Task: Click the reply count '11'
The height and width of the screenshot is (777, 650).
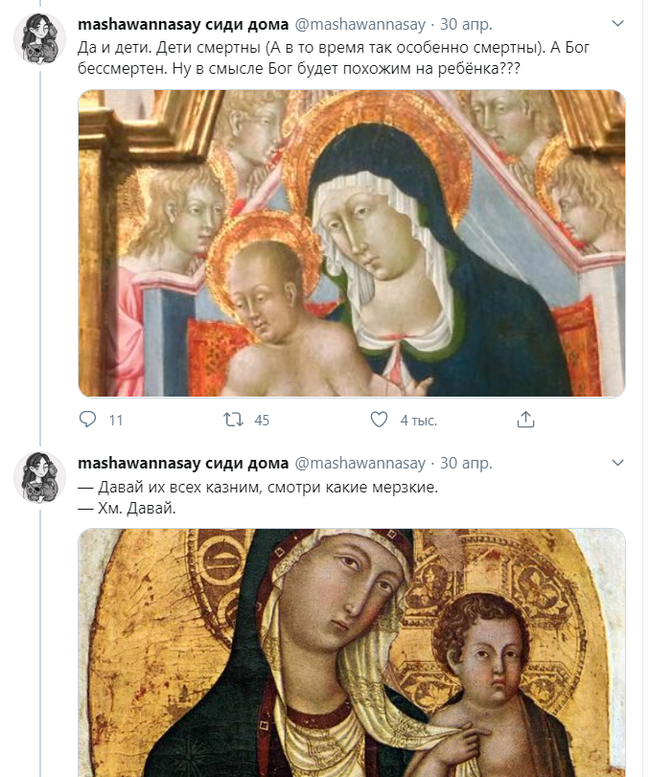Action: [x=115, y=420]
